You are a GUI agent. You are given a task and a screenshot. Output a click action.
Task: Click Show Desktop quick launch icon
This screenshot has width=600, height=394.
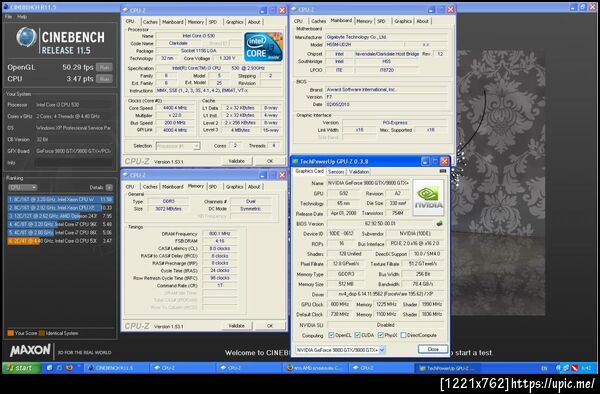click(x=49, y=368)
